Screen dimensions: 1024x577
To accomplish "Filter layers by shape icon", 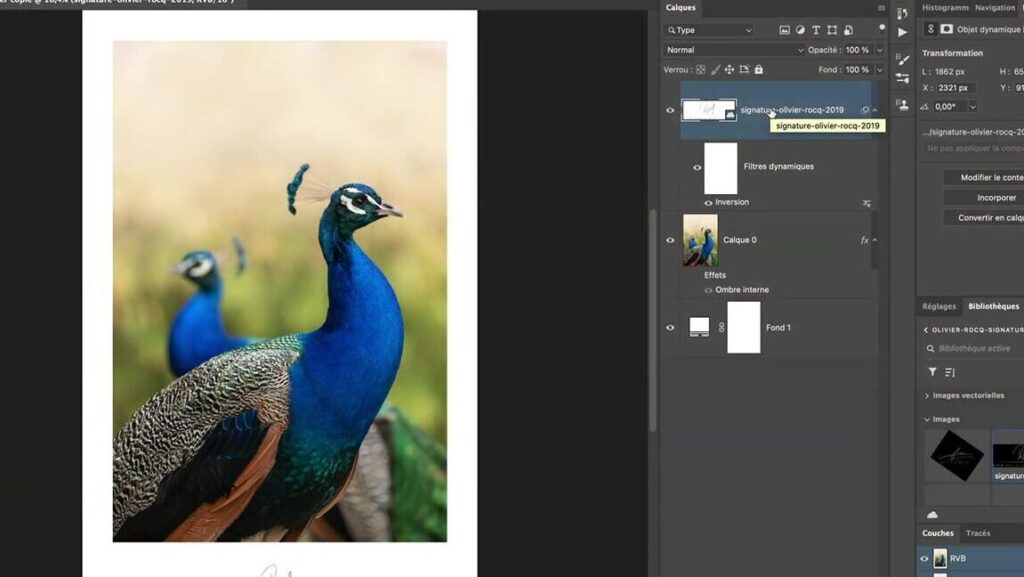I will pyautogui.click(x=832, y=30).
